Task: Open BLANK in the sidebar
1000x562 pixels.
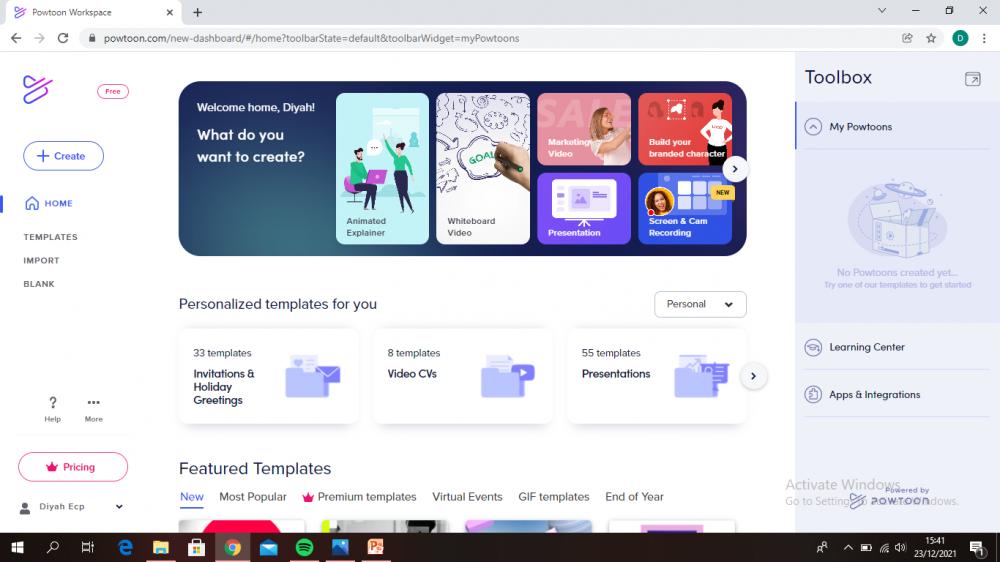Action: pyautogui.click(x=39, y=285)
